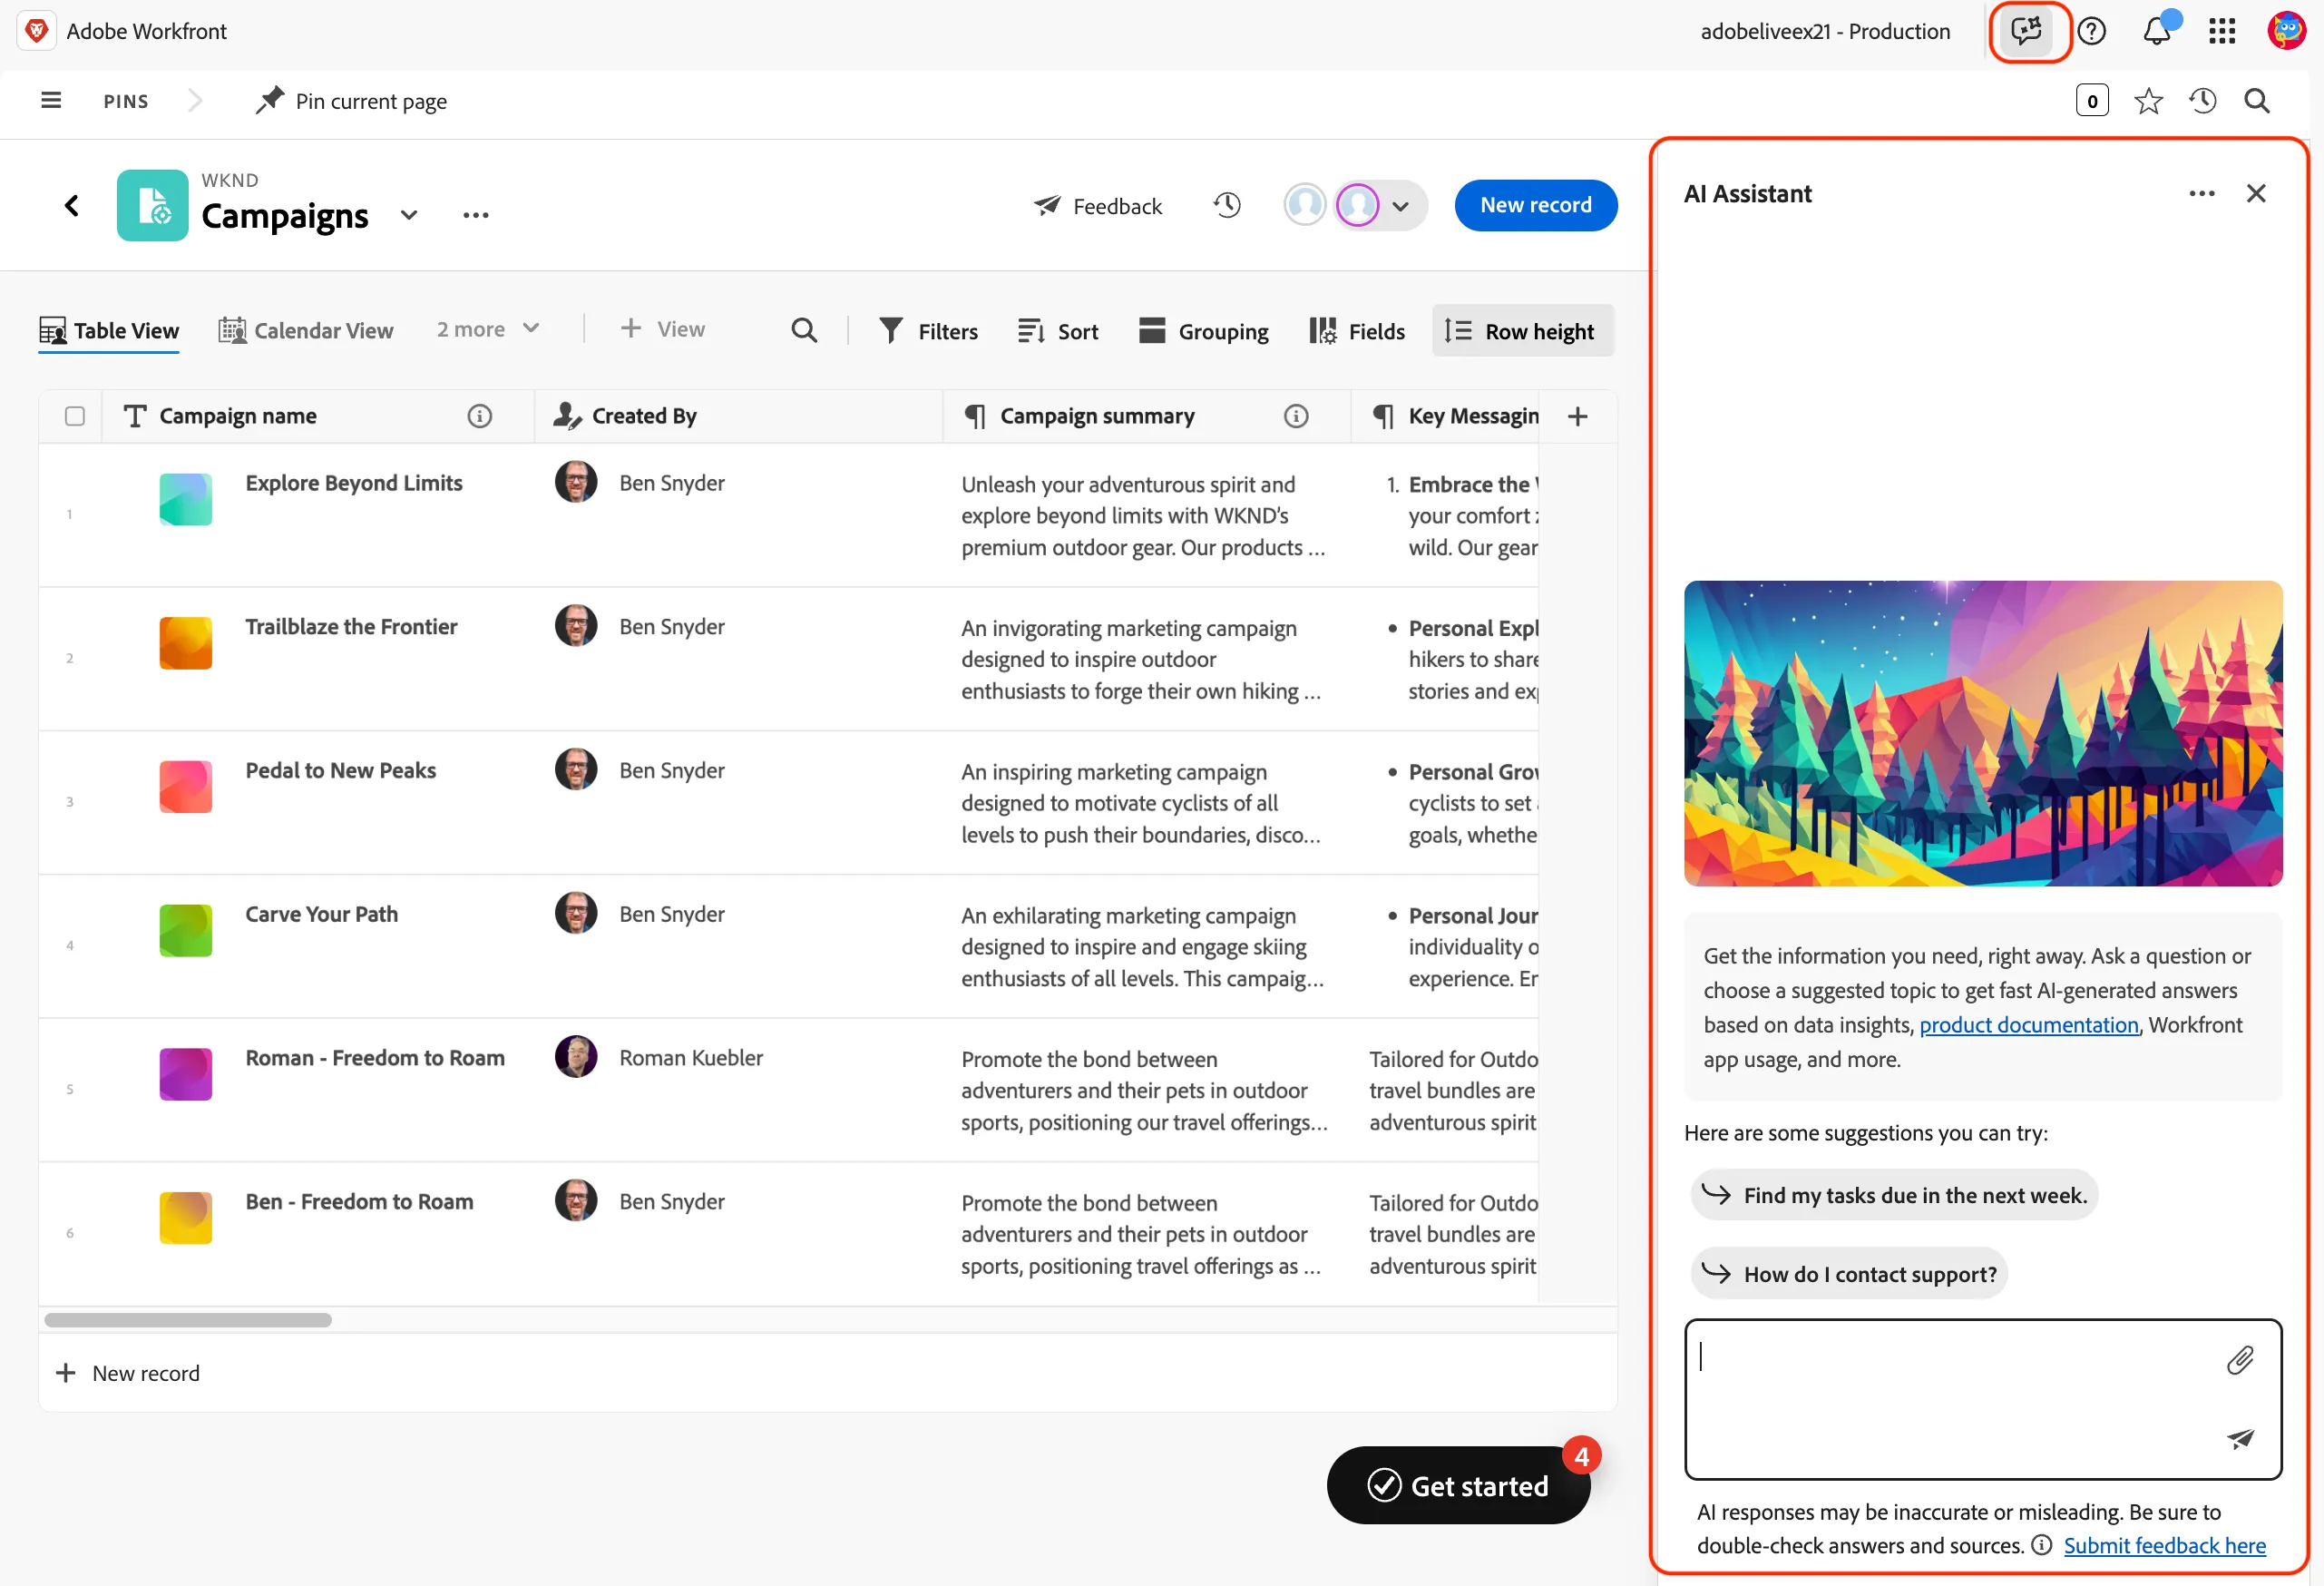This screenshot has width=2324, height=1586.
Task: Click the Campaign name info icon
Action: point(480,416)
